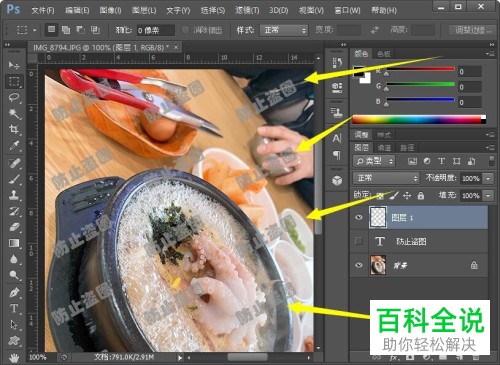Screen dimensions: 500x365
Task: Select the Move tool
Action: 14,65
